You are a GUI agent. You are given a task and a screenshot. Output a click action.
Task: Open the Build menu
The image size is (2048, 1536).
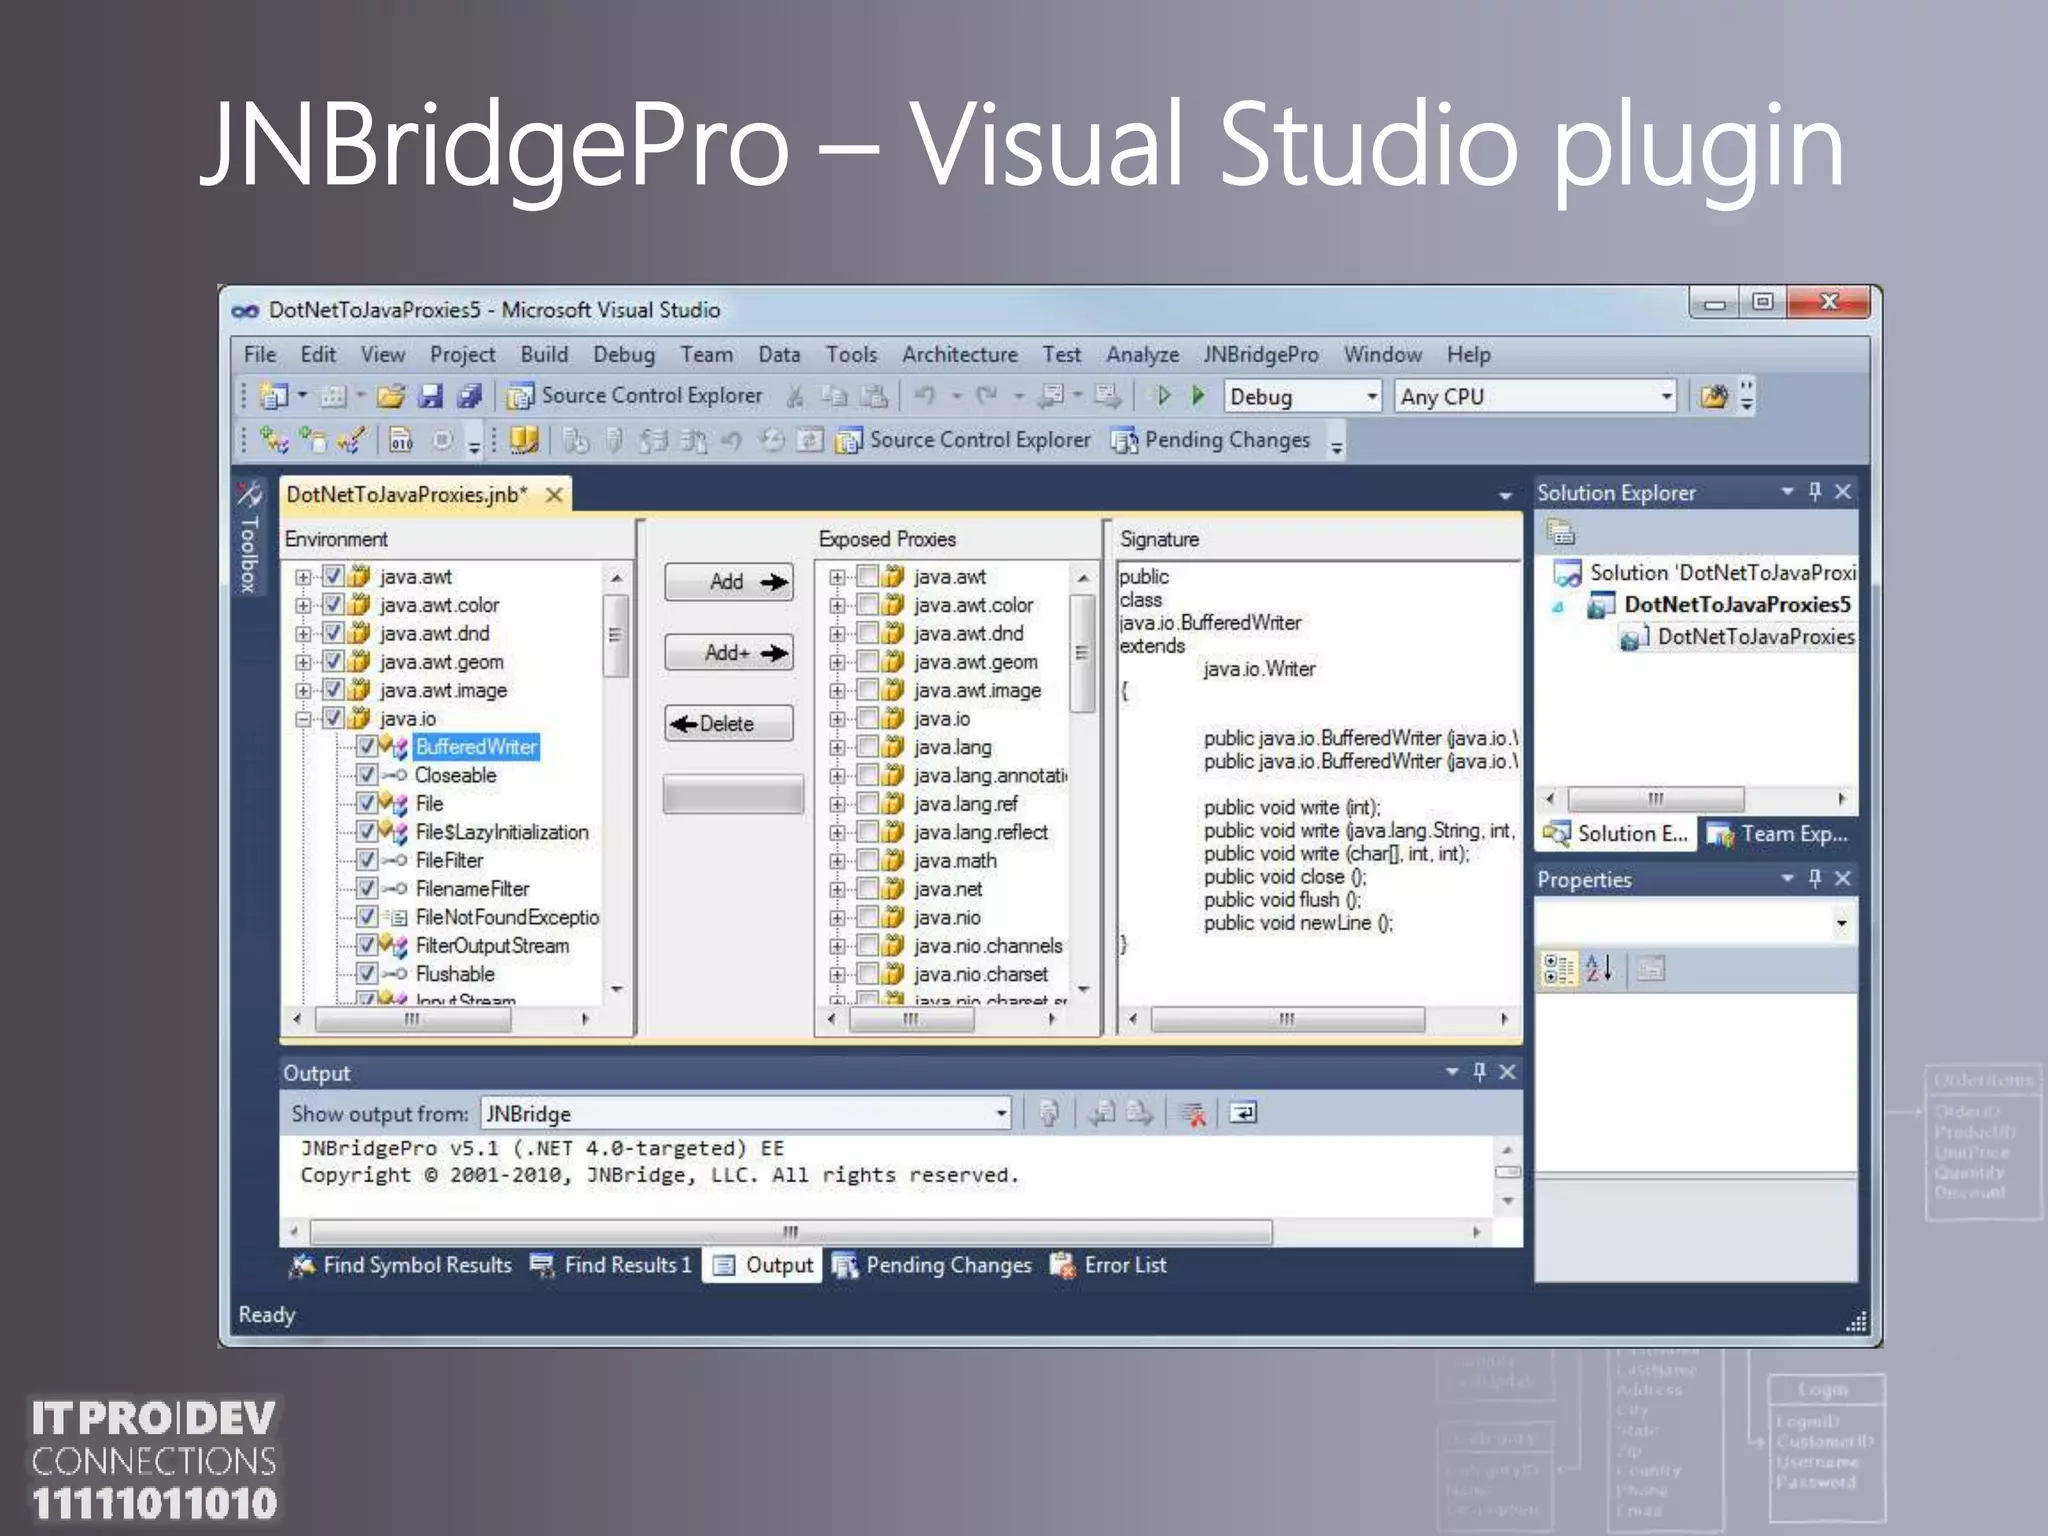[x=544, y=354]
